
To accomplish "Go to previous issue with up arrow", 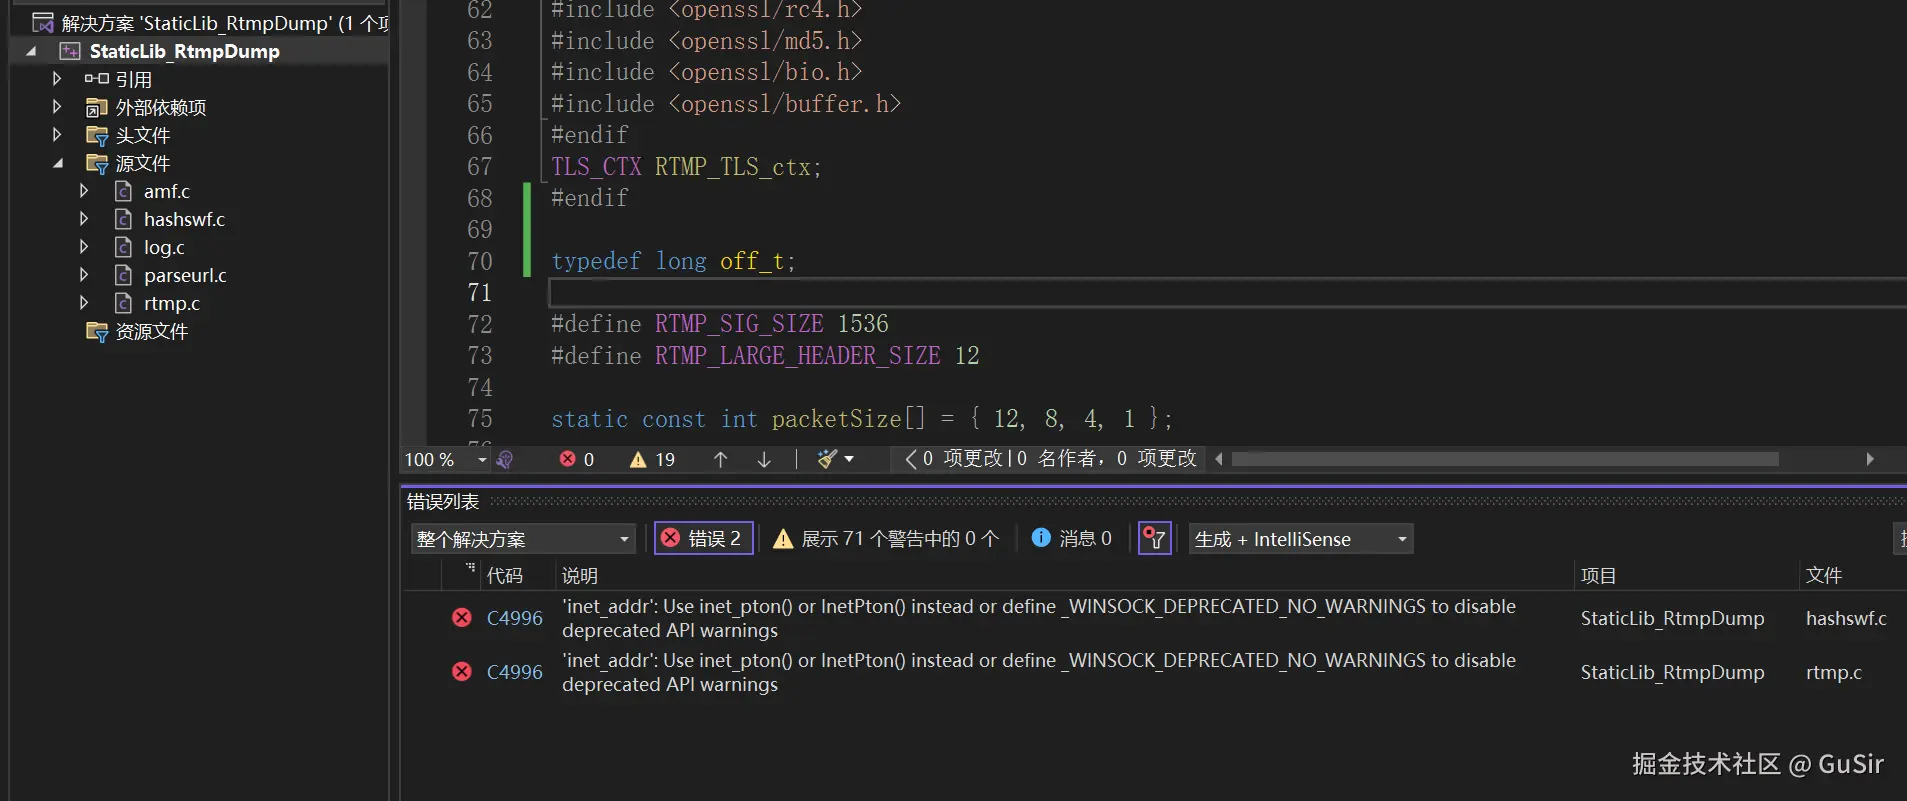I will pos(720,459).
